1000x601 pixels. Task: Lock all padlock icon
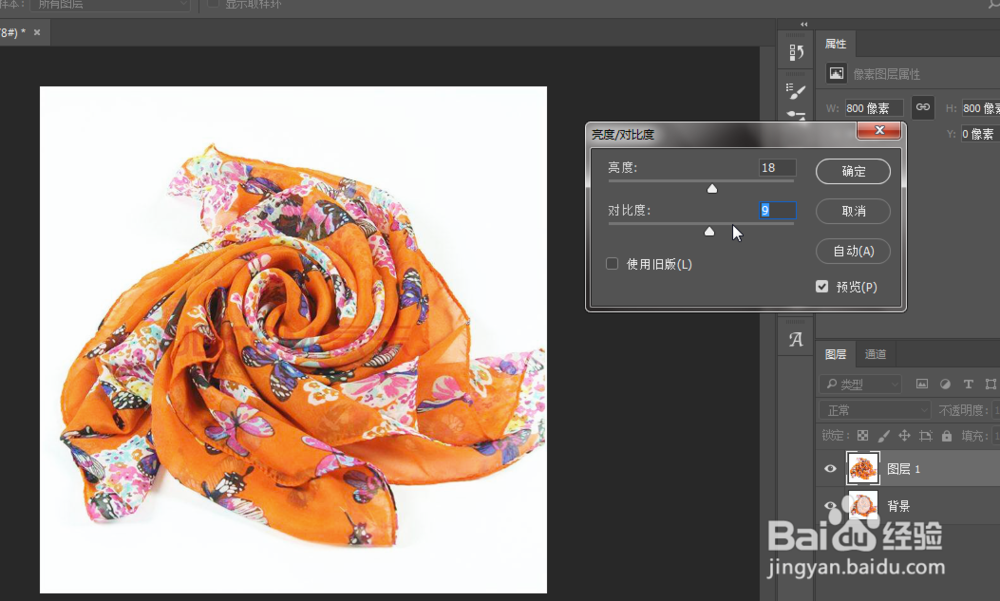pyautogui.click(x=946, y=436)
